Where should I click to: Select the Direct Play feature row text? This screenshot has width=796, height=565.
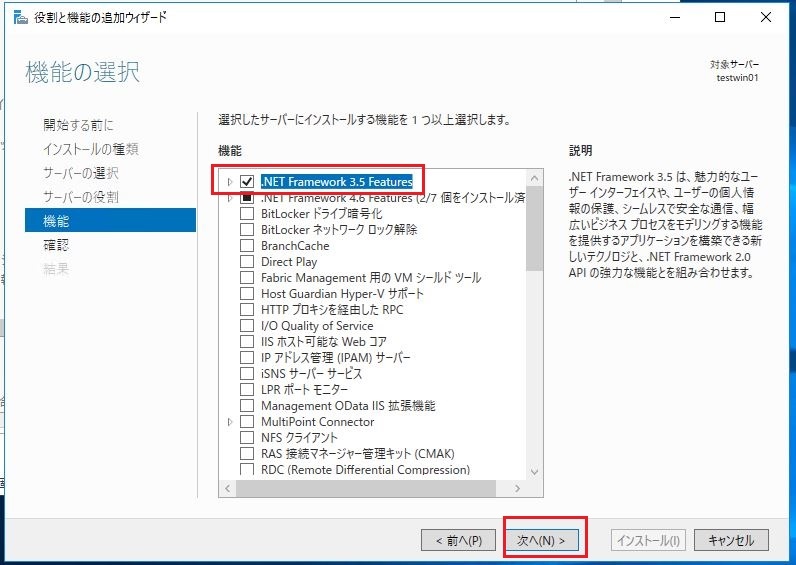289,262
